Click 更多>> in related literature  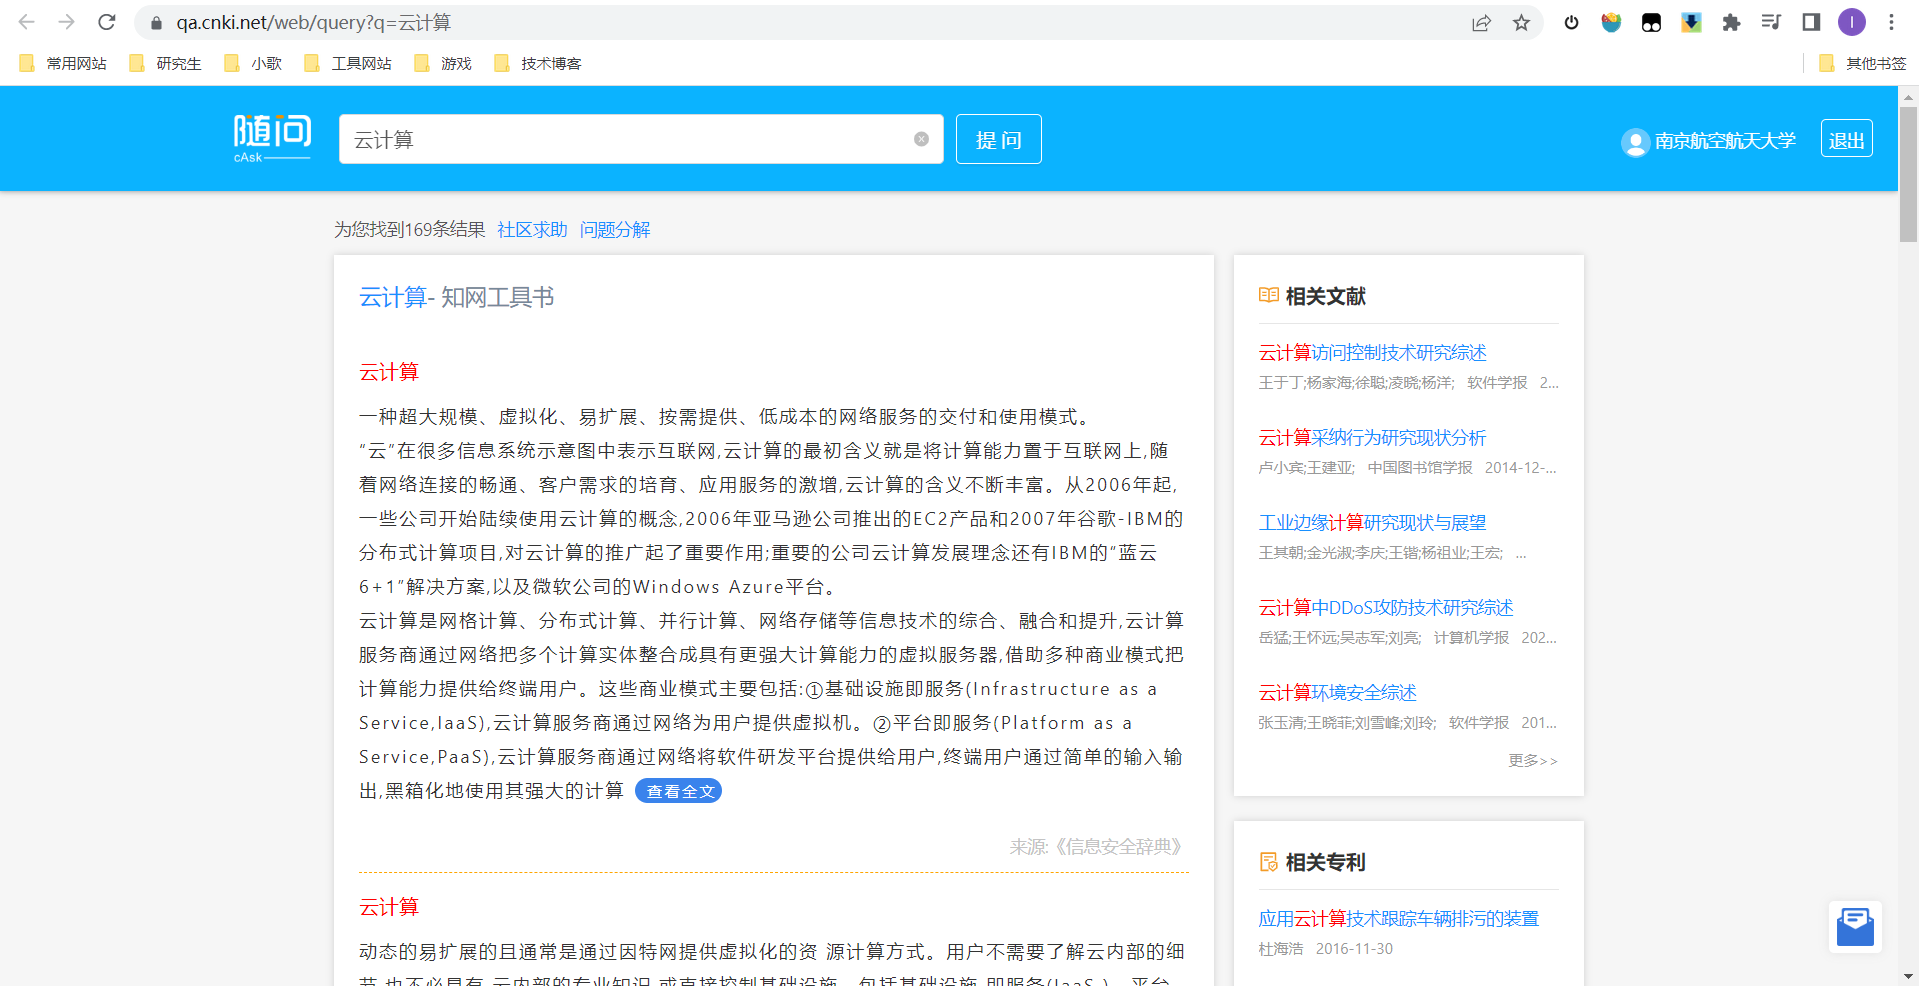click(1532, 760)
